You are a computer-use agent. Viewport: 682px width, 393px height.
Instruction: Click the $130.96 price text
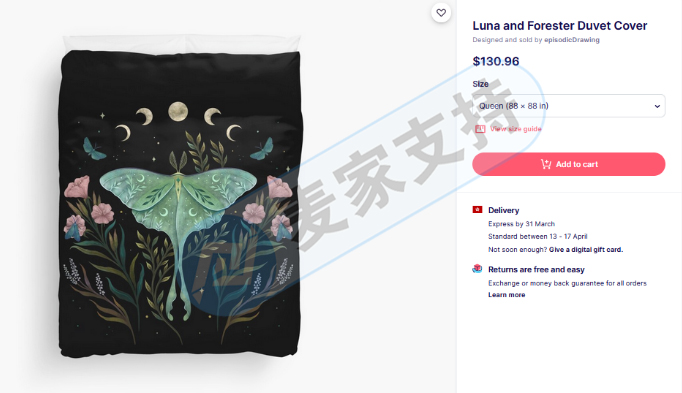pyautogui.click(x=496, y=61)
